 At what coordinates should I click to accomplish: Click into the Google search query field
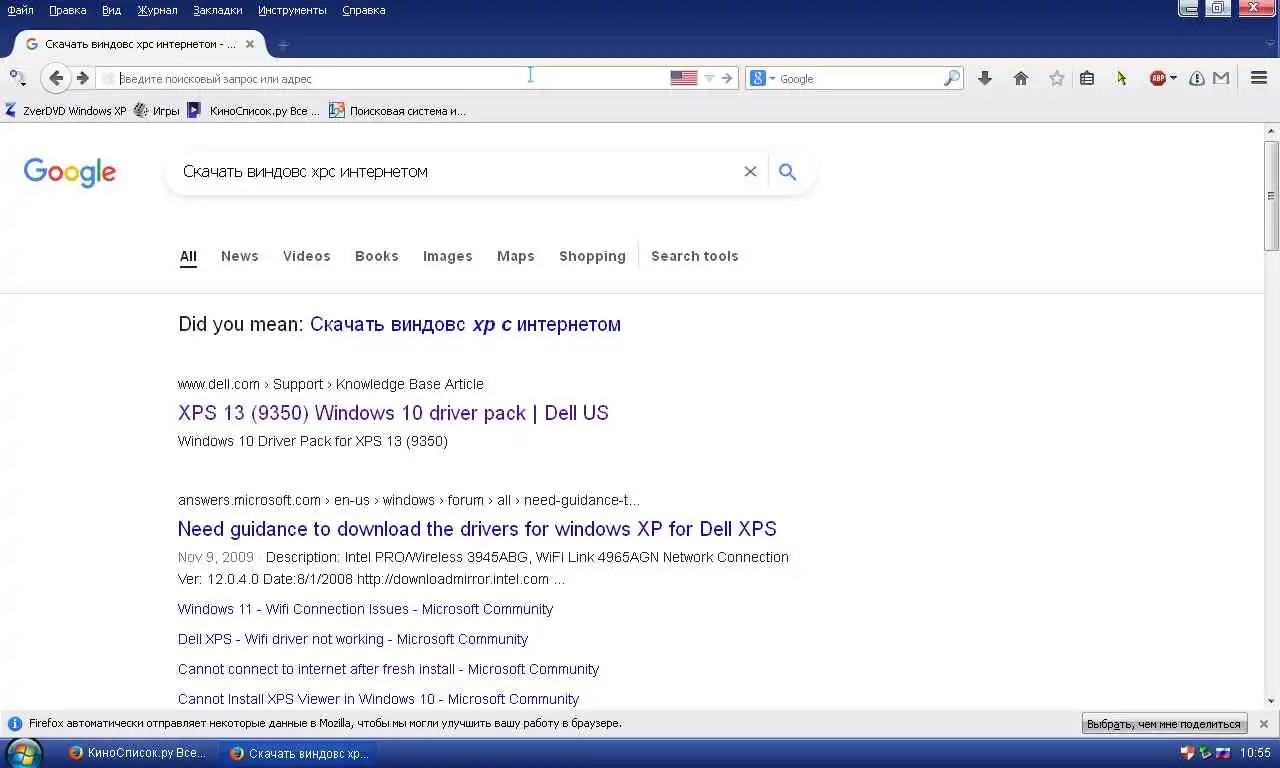[x=455, y=172]
